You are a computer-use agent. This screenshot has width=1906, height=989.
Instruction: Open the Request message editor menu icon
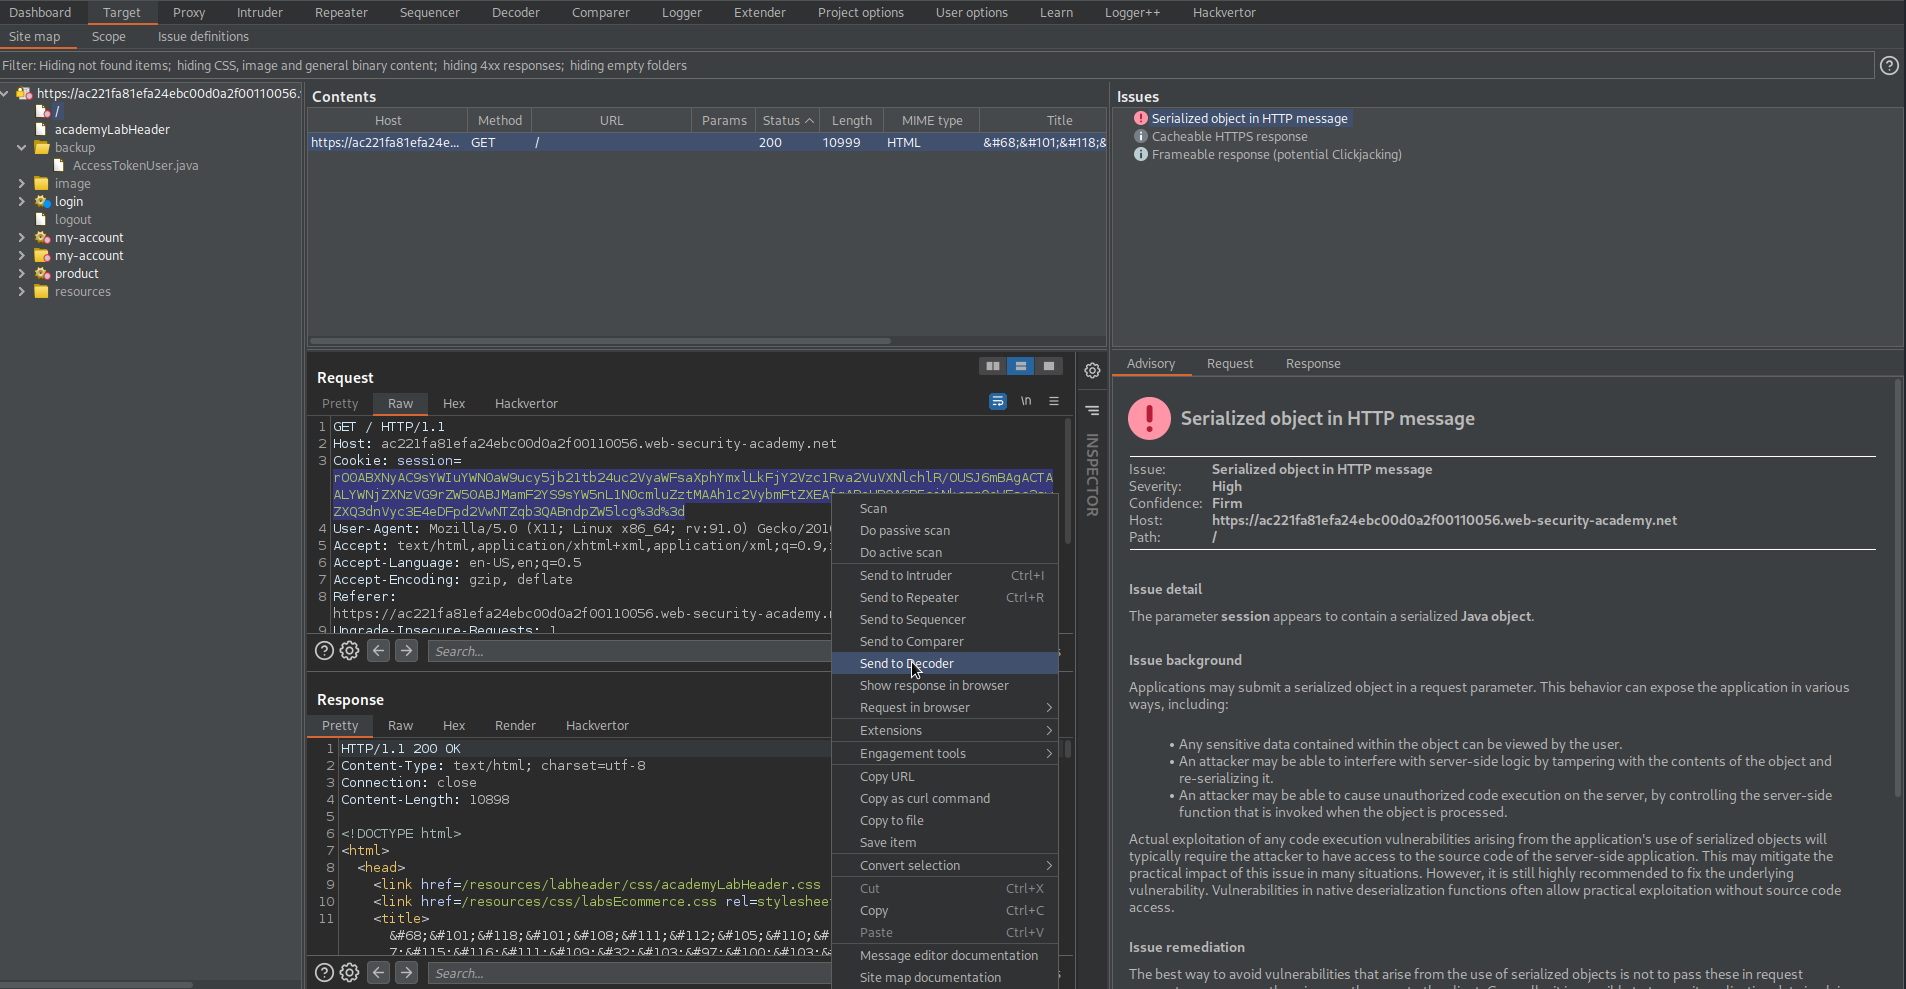[1054, 401]
